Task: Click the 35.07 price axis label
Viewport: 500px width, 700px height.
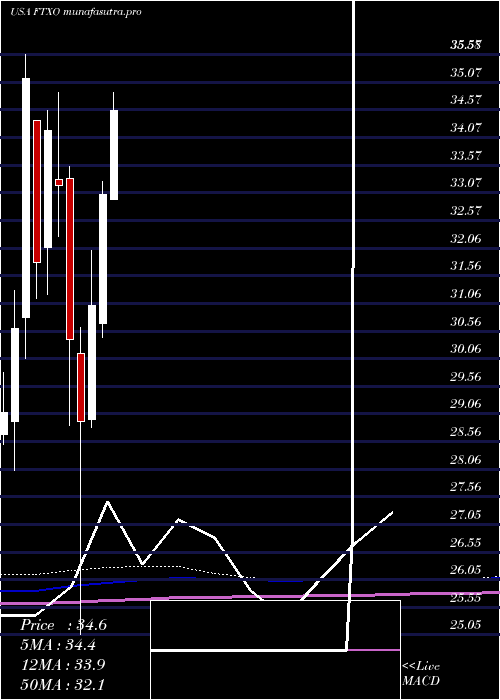Action: click(466, 72)
